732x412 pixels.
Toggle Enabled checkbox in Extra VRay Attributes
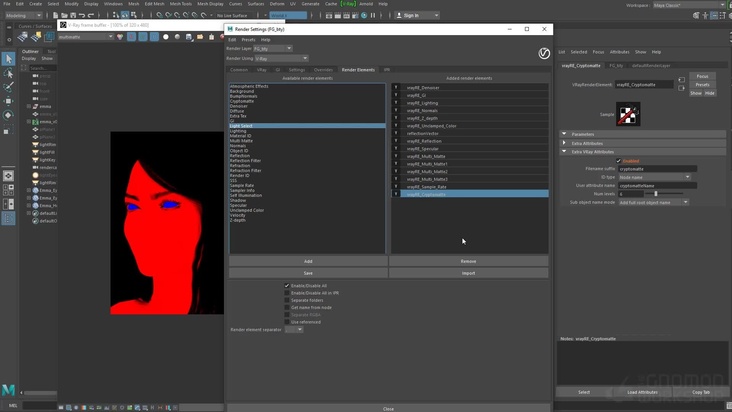pos(618,161)
